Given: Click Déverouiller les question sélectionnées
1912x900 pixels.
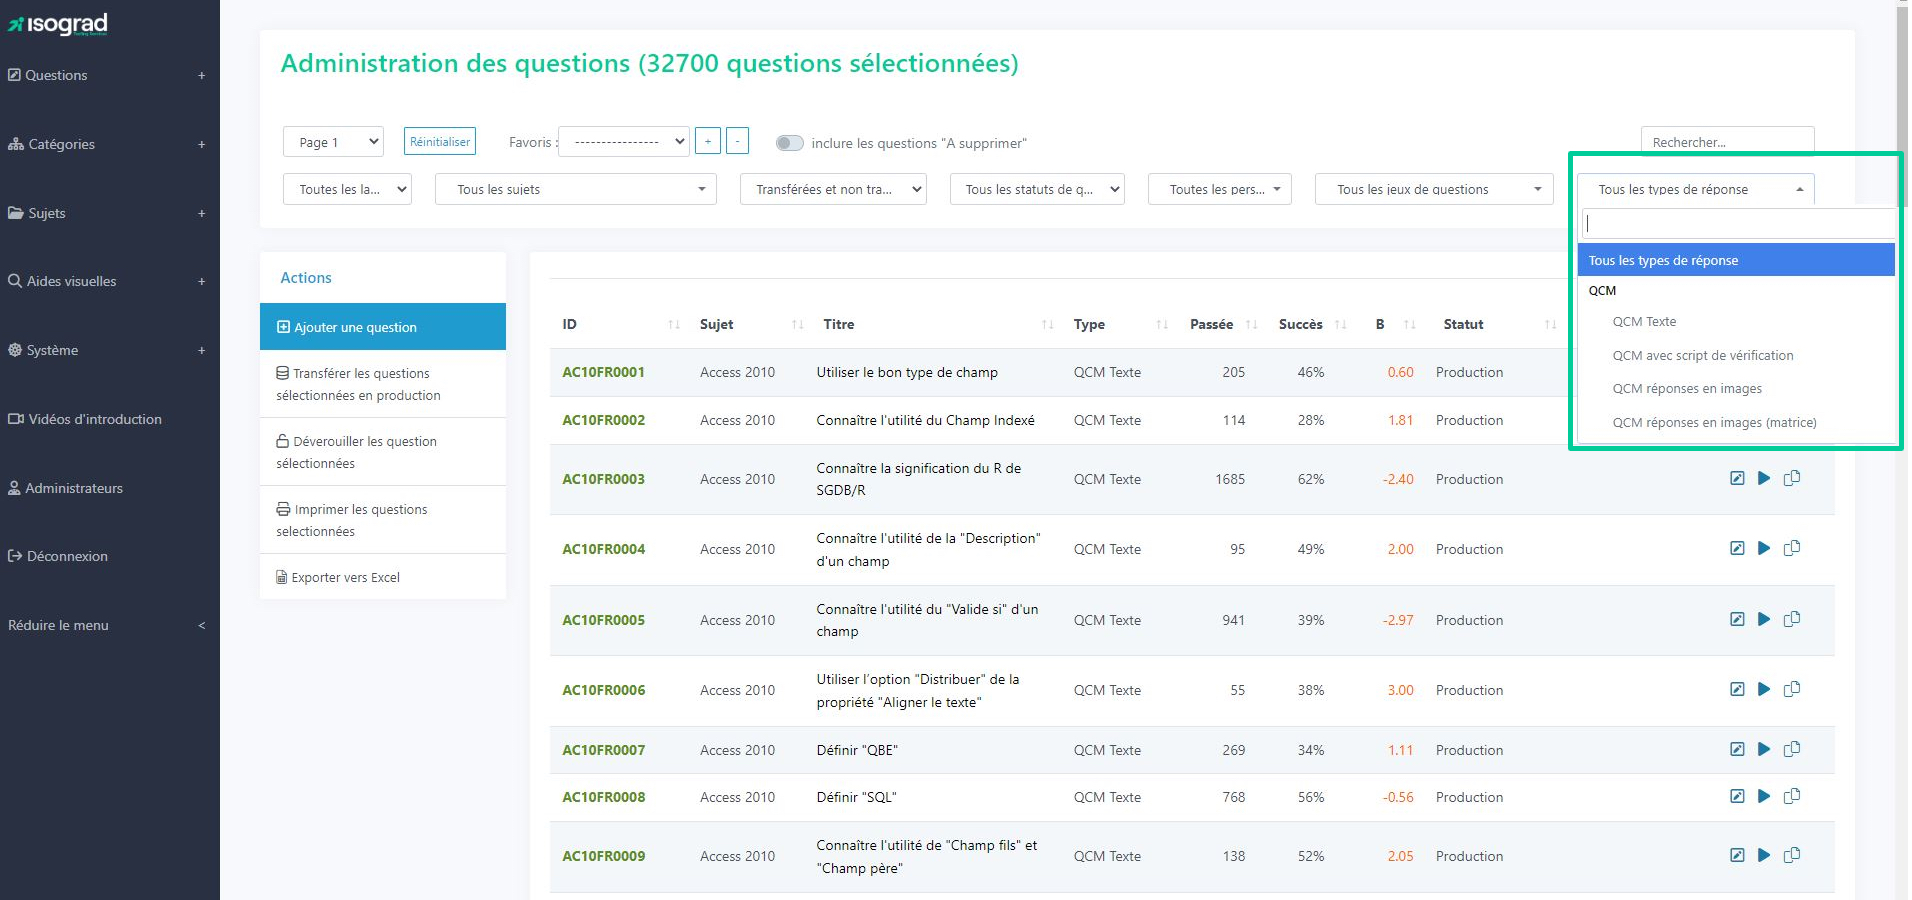Looking at the screenshot, I should point(383,452).
